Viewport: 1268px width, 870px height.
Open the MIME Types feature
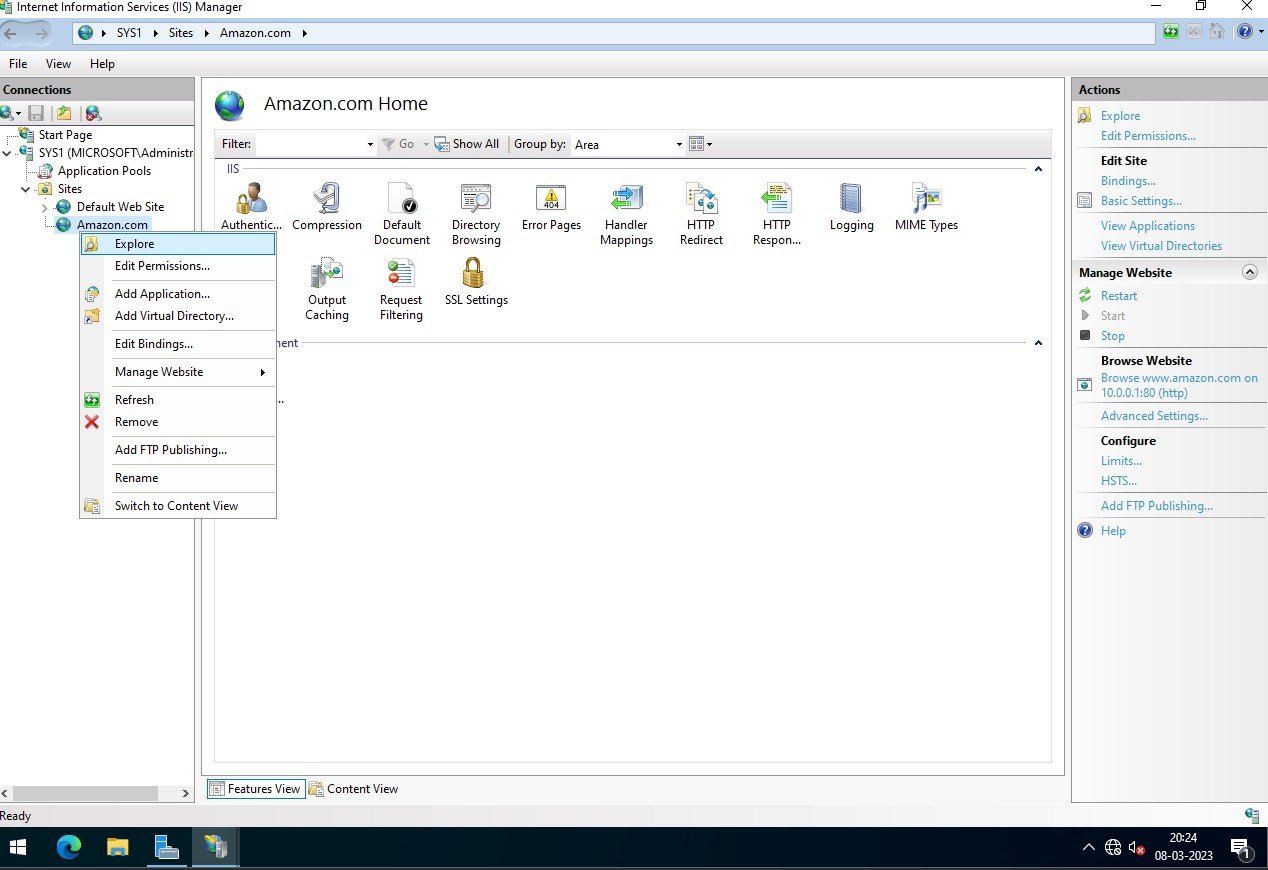[x=926, y=207]
